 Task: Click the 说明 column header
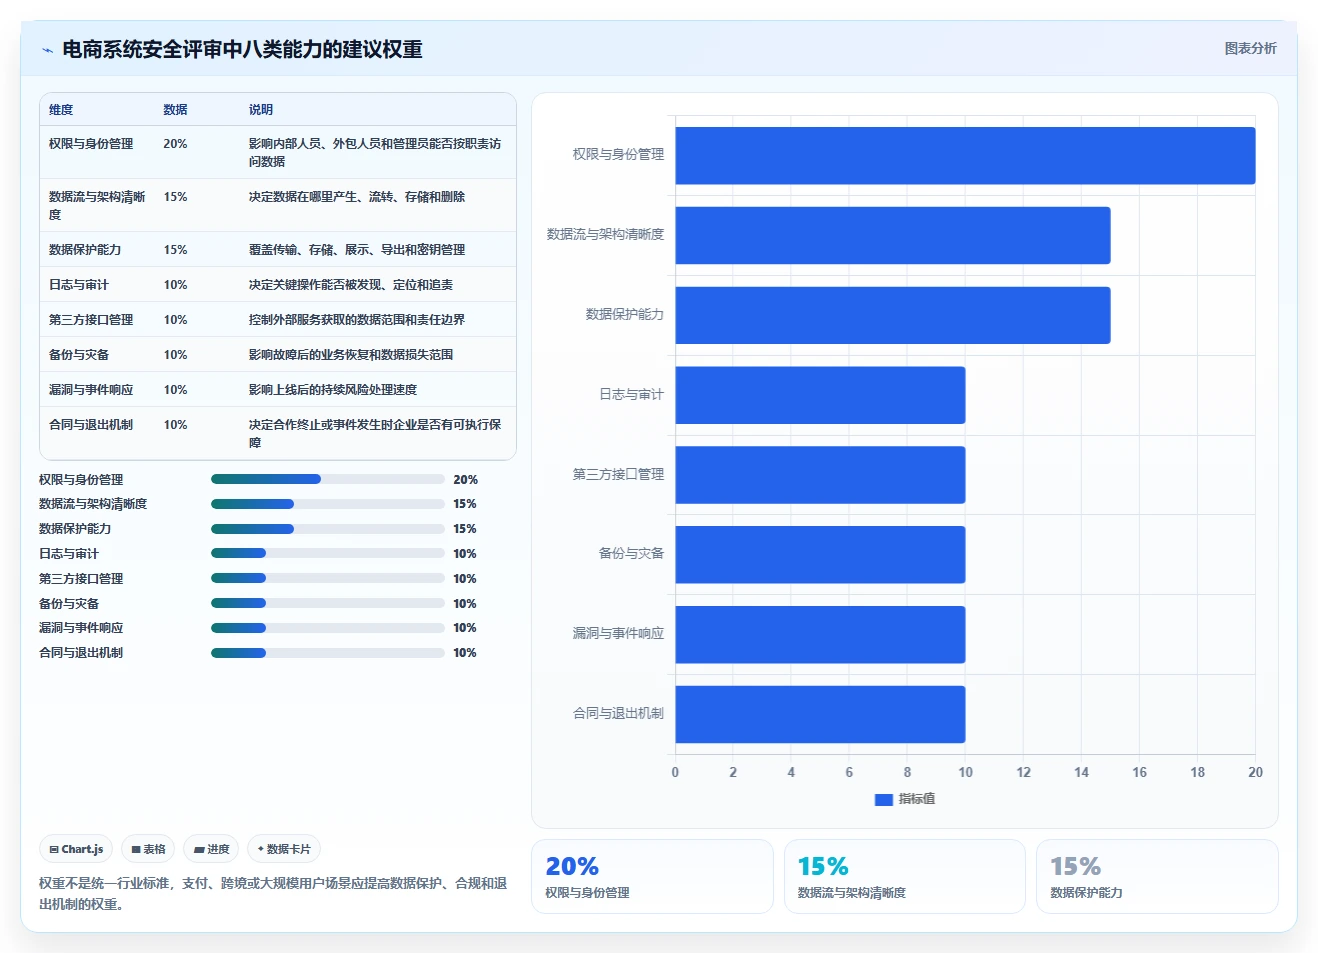coord(261,110)
